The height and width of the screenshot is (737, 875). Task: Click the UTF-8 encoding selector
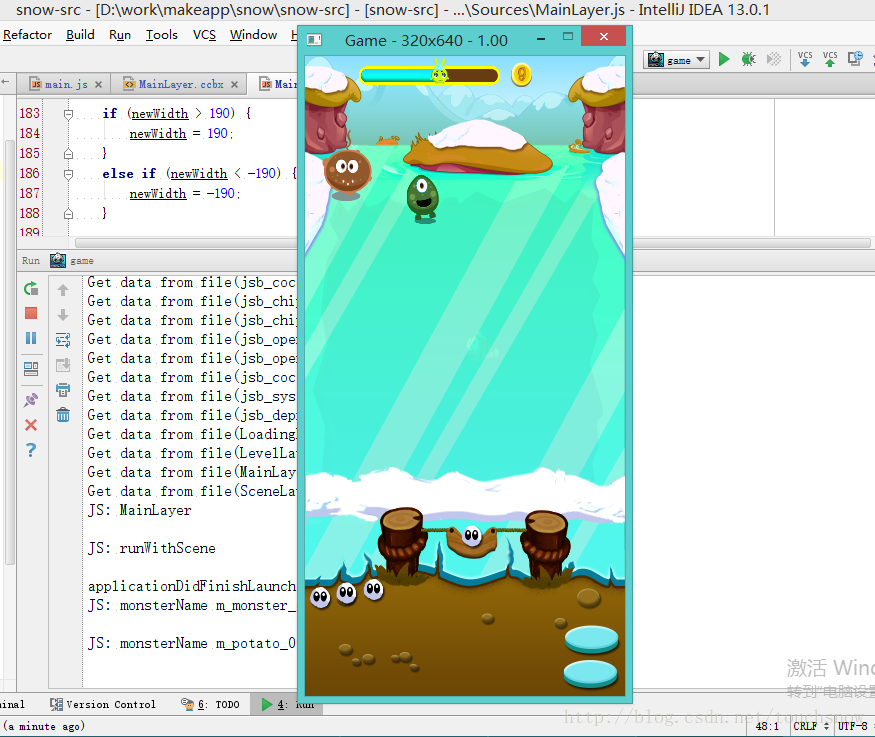pos(853,726)
